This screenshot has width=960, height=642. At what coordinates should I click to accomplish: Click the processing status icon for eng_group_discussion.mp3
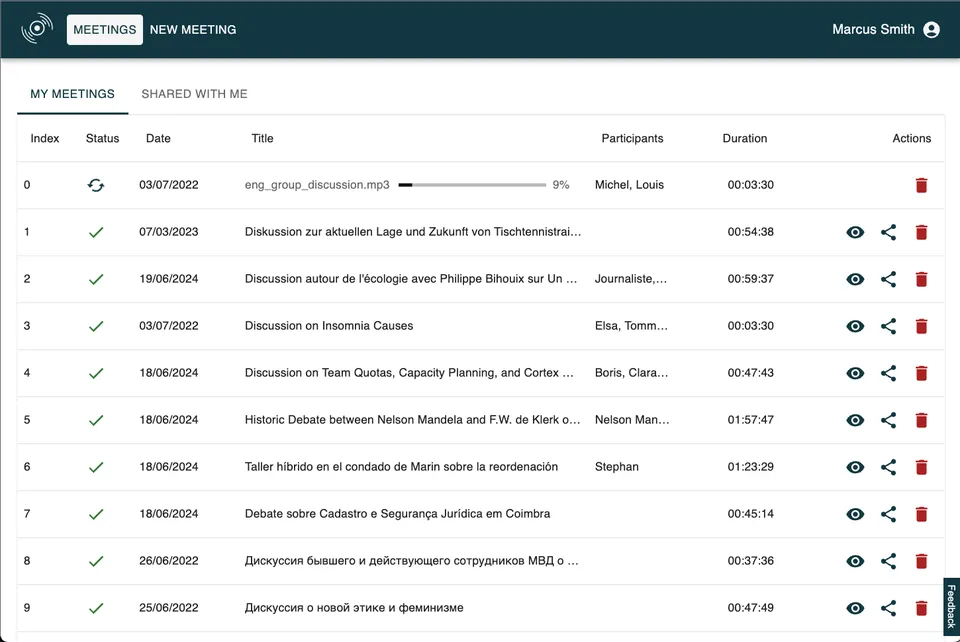coord(96,185)
